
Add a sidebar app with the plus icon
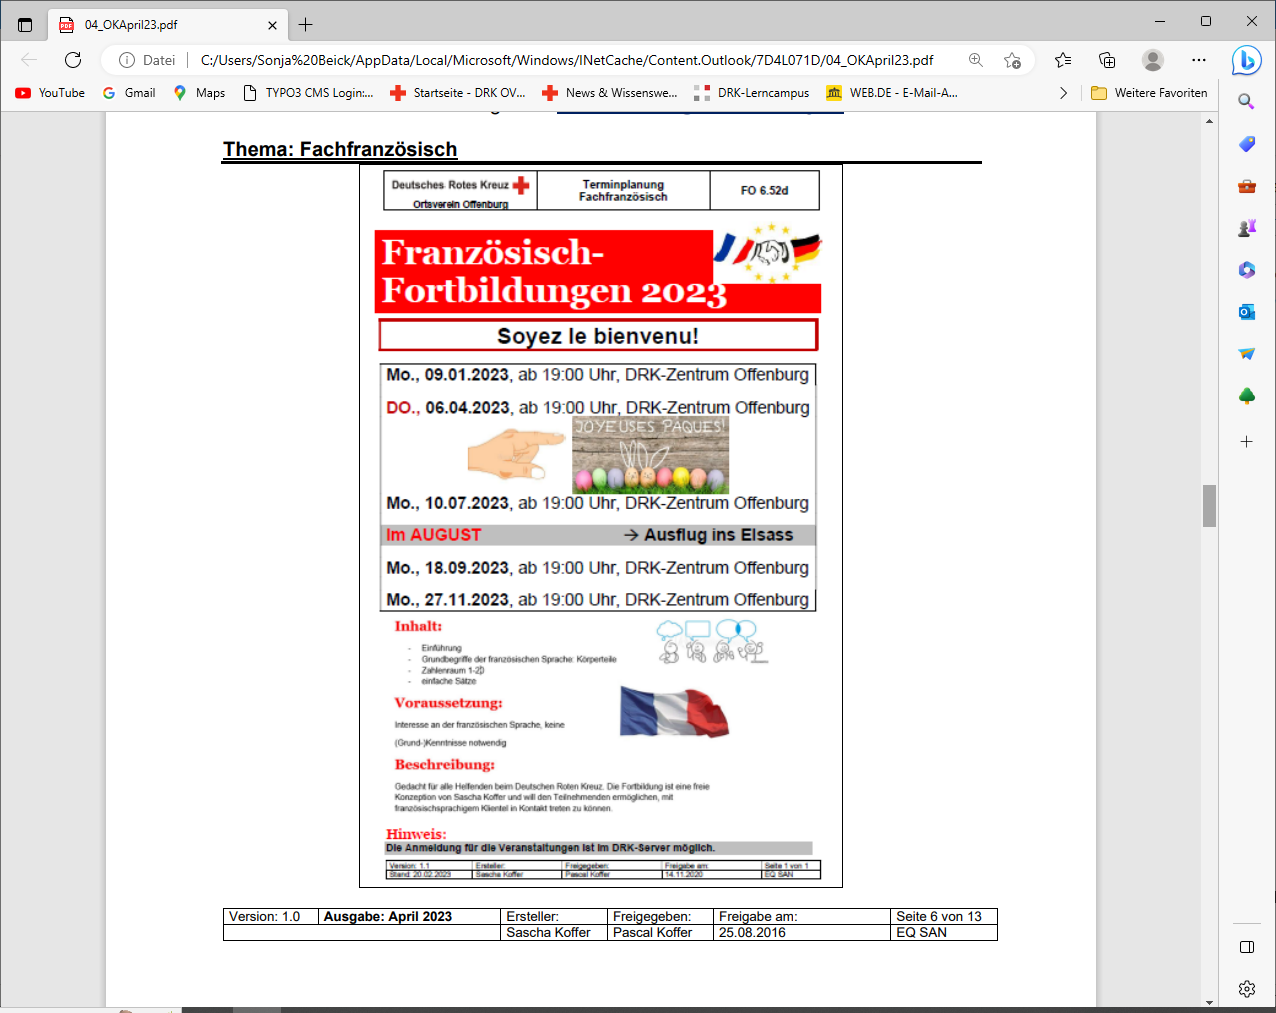[x=1246, y=441]
